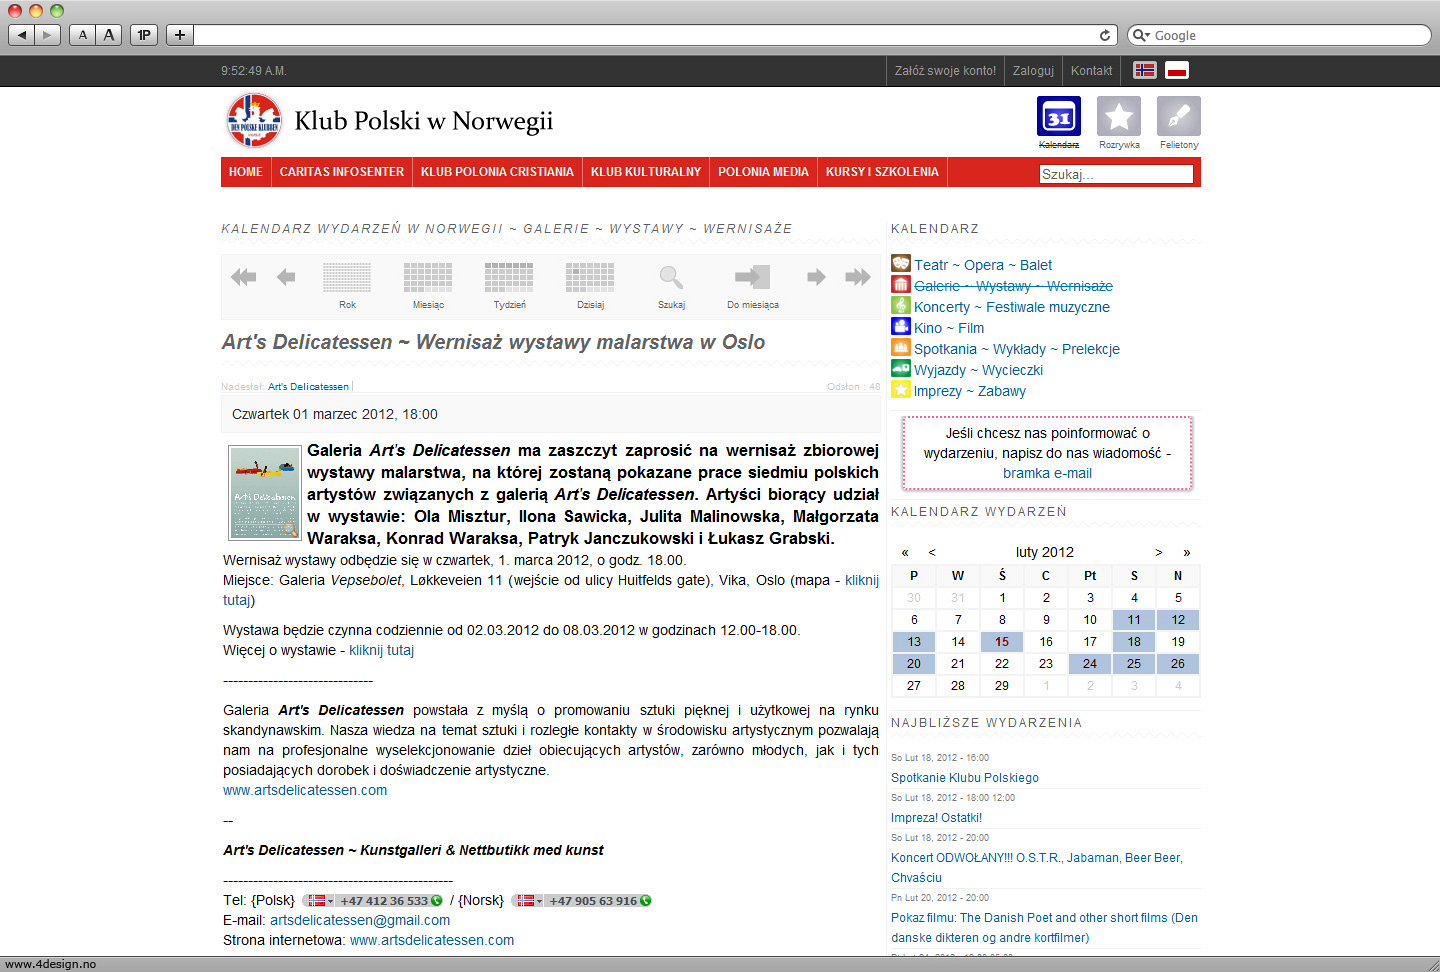Click the Szukaj site search field

tap(1116, 174)
